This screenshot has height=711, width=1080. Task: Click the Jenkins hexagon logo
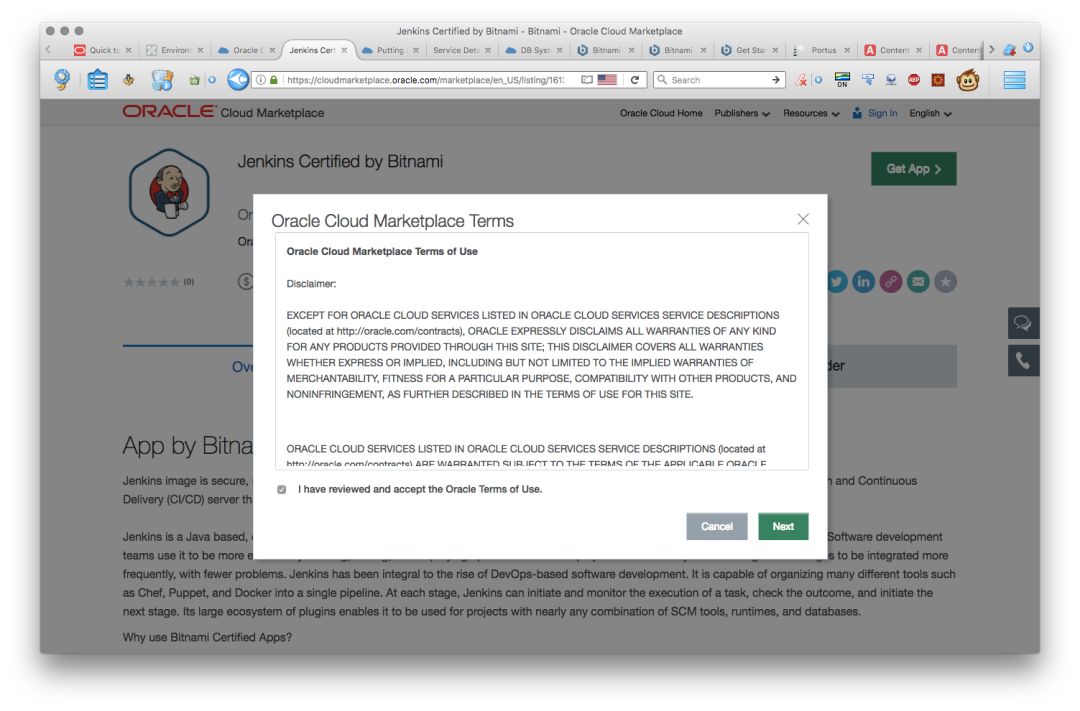(169, 192)
